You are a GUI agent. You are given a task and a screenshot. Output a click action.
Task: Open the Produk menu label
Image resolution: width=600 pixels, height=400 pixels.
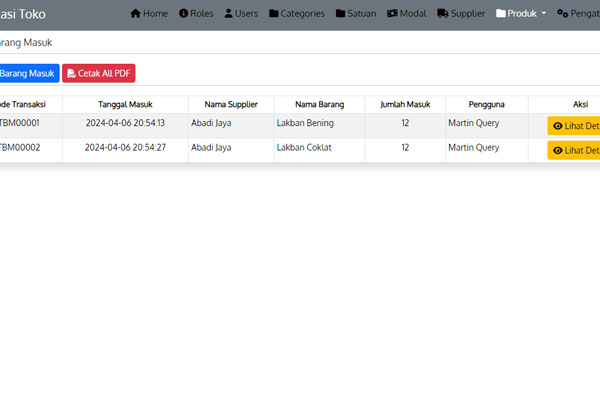coord(522,13)
